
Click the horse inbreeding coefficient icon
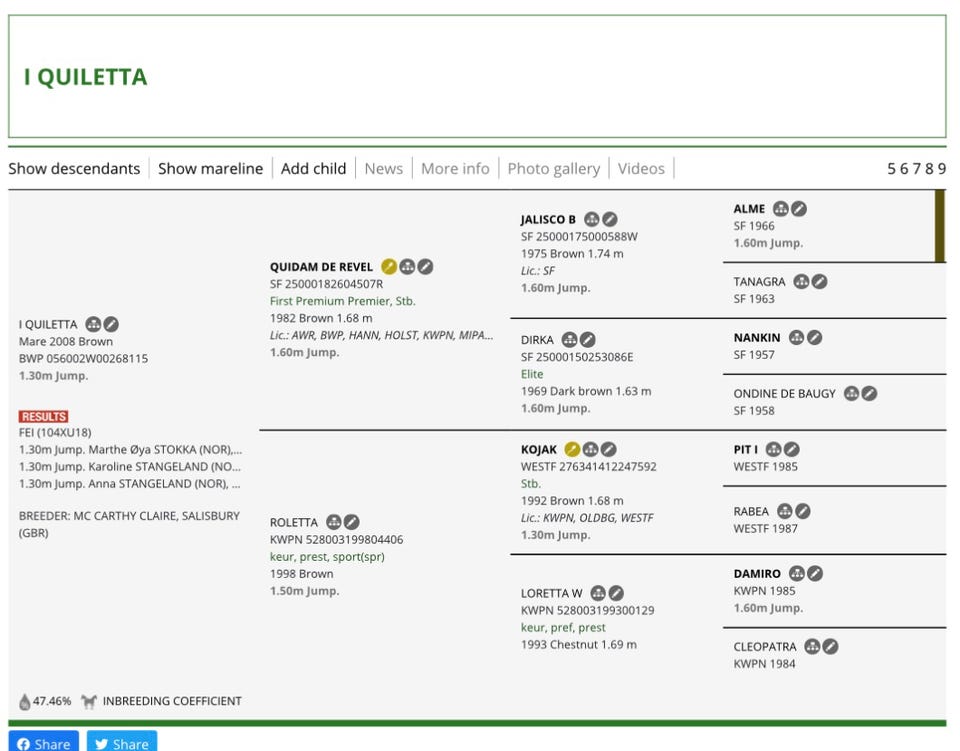point(89,701)
